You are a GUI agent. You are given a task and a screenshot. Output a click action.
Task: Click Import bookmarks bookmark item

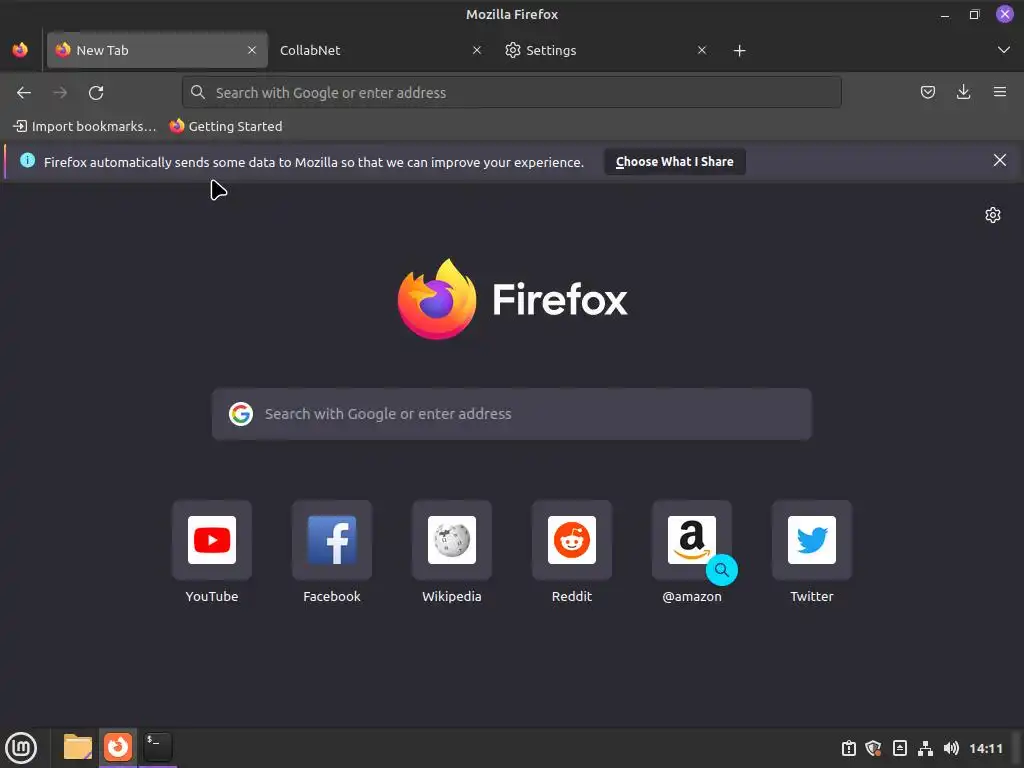click(x=85, y=126)
